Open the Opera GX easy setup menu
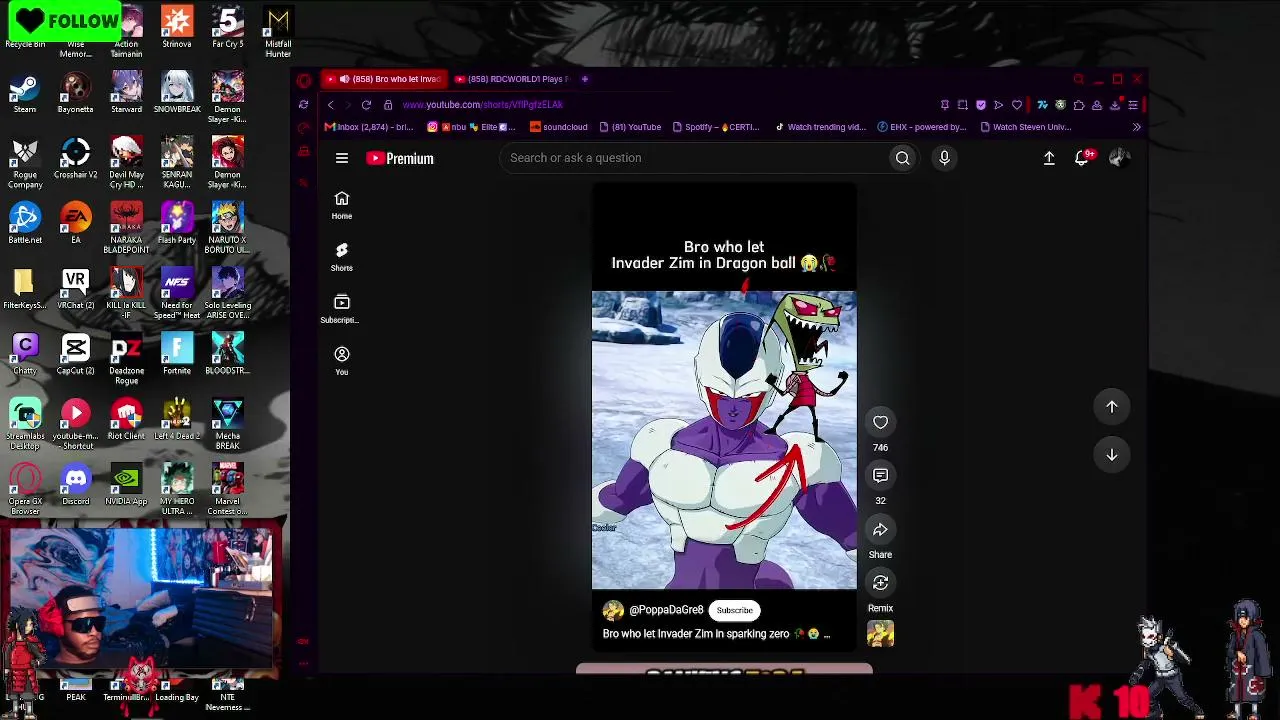This screenshot has width=1280, height=720. (x=1133, y=105)
